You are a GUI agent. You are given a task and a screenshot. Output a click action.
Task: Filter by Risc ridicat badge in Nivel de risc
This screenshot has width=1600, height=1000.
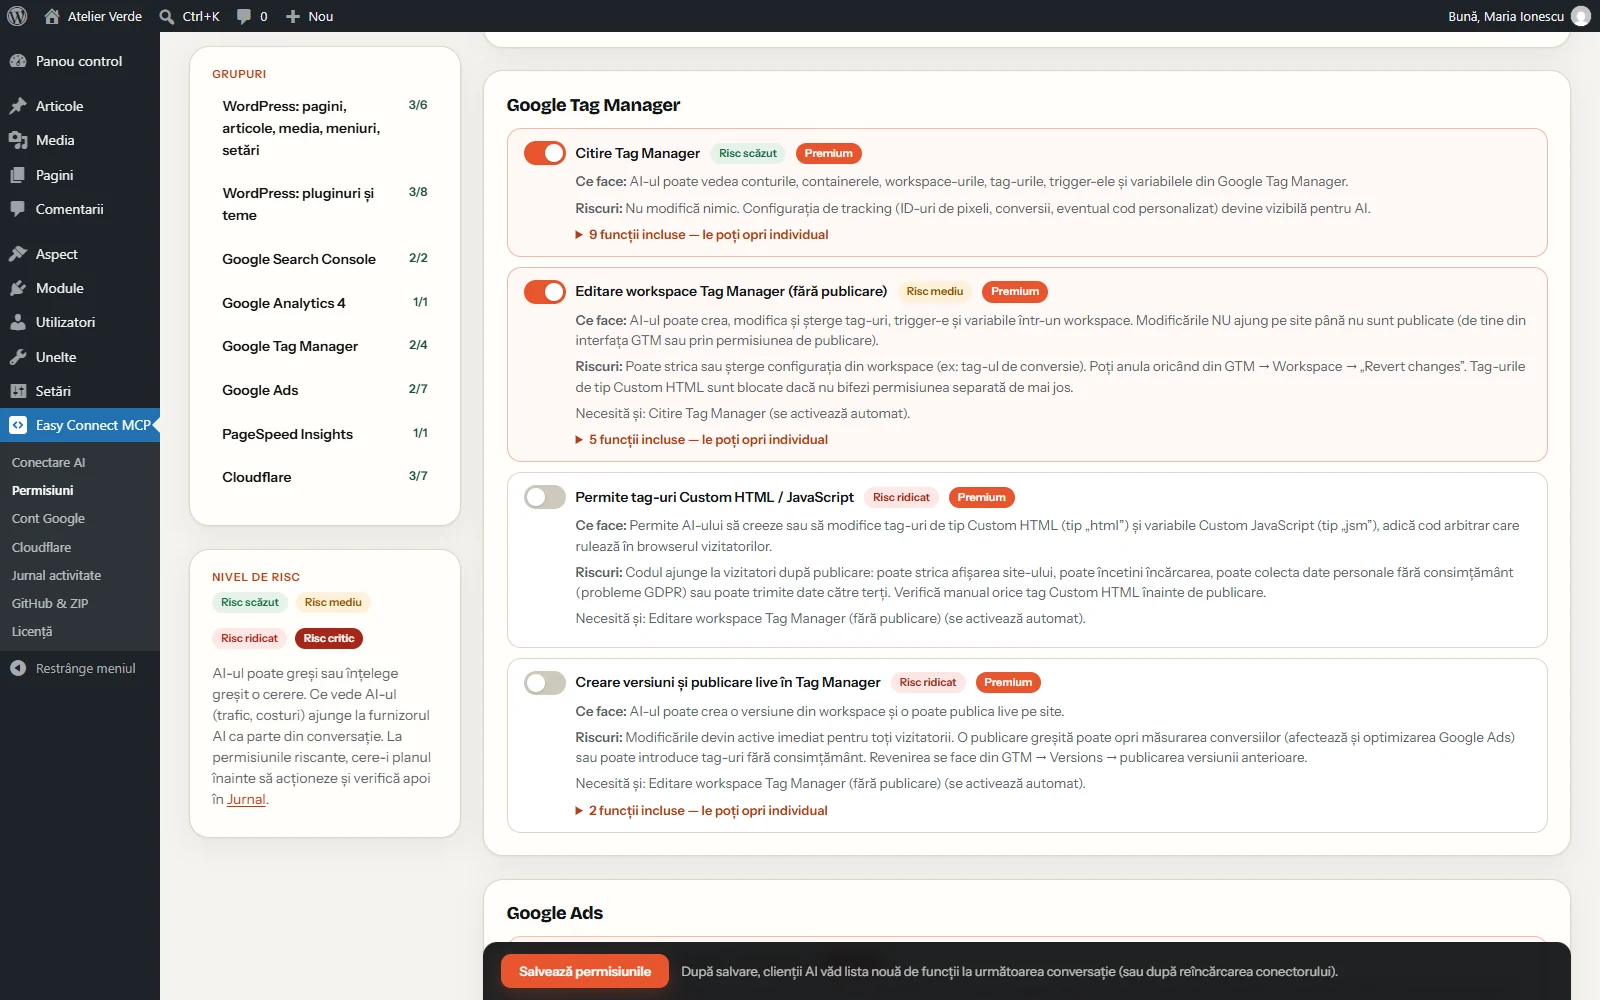point(249,638)
